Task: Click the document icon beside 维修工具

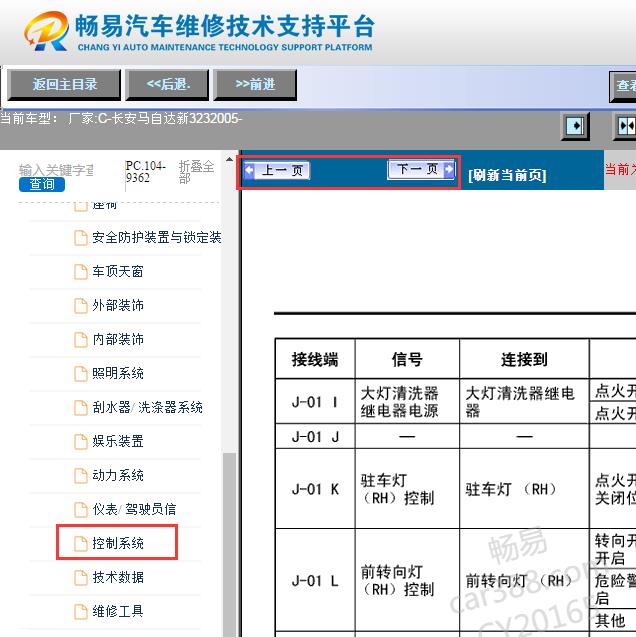Action: (x=80, y=611)
